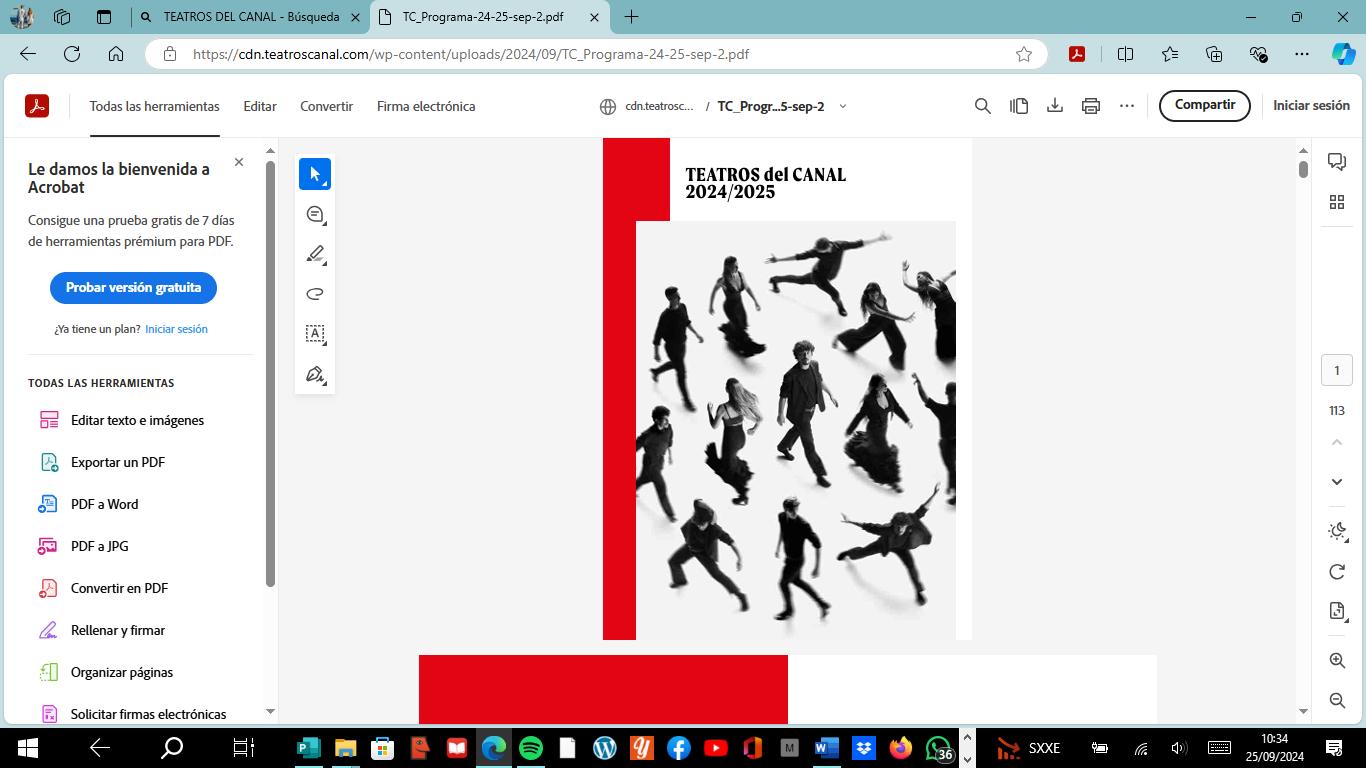Expand the TC_Progr file name dropdown
Screen dimensions: 1366x768
point(842,106)
